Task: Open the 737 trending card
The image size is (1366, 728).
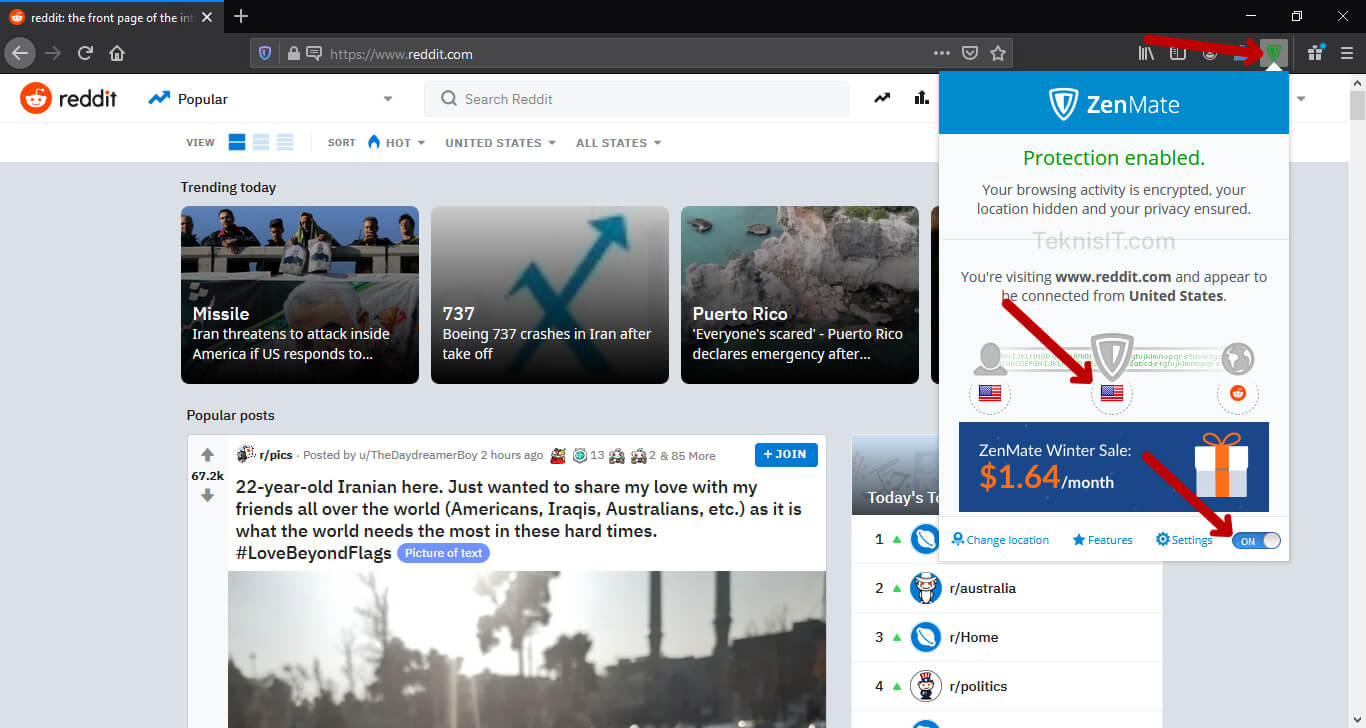Action: (x=550, y=295)
